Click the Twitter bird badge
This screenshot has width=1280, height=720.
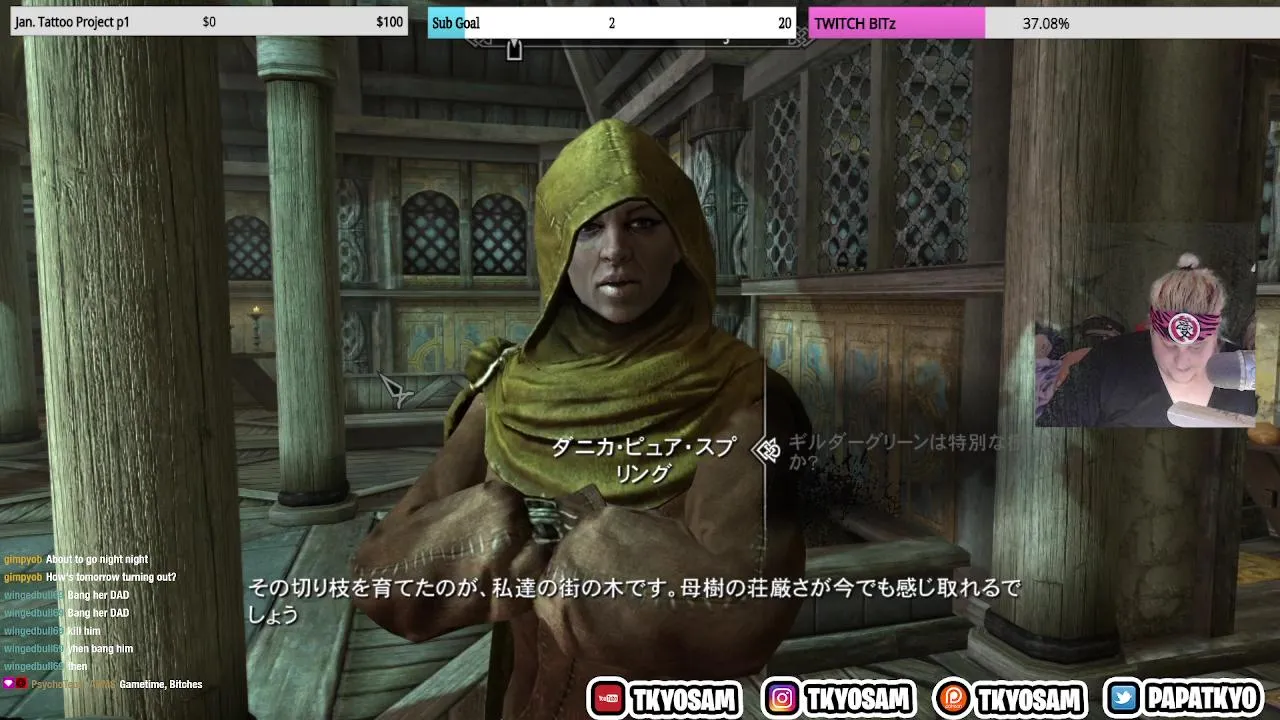(x=1125, y=698)
